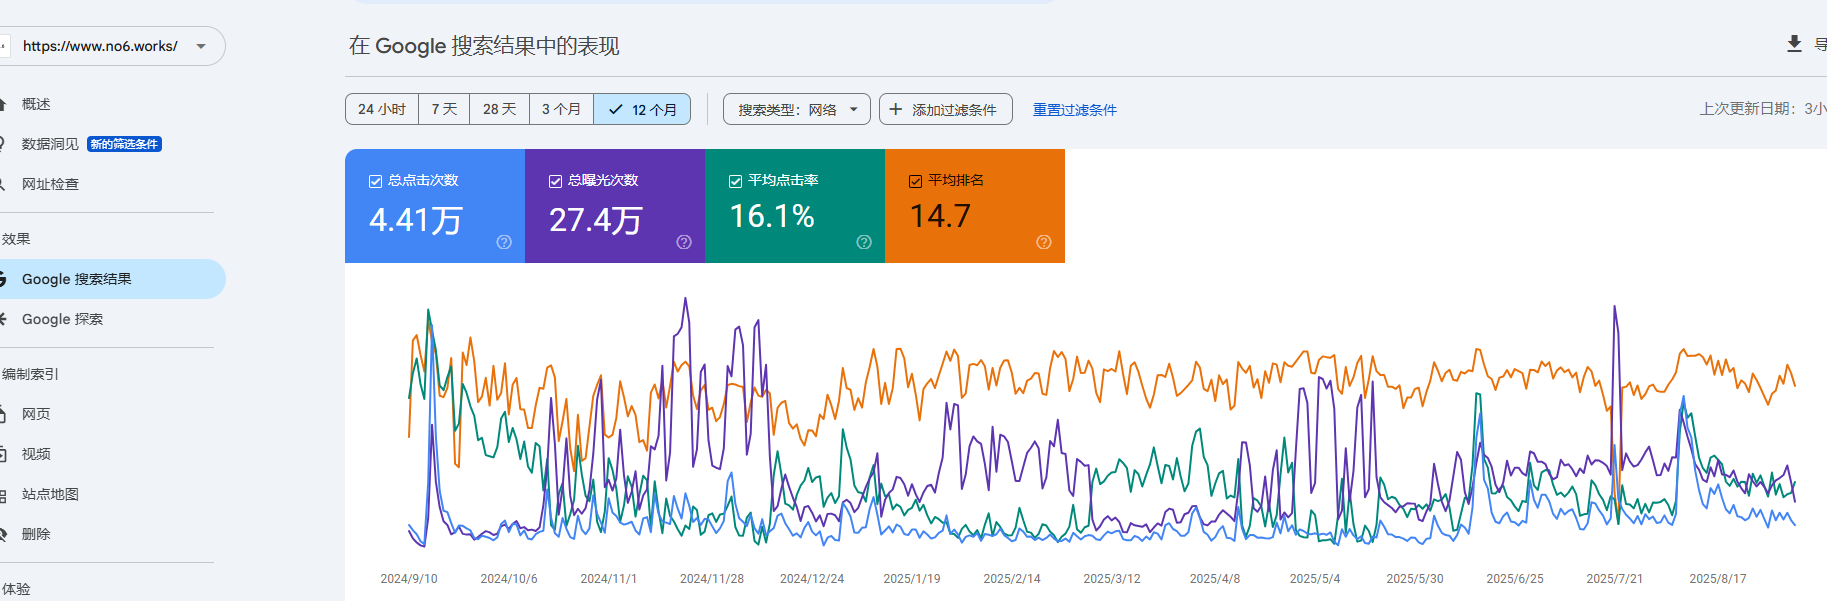Uncheck the 平均排名 metric checkbox
1827x601 pixels.
click(915, 181)
